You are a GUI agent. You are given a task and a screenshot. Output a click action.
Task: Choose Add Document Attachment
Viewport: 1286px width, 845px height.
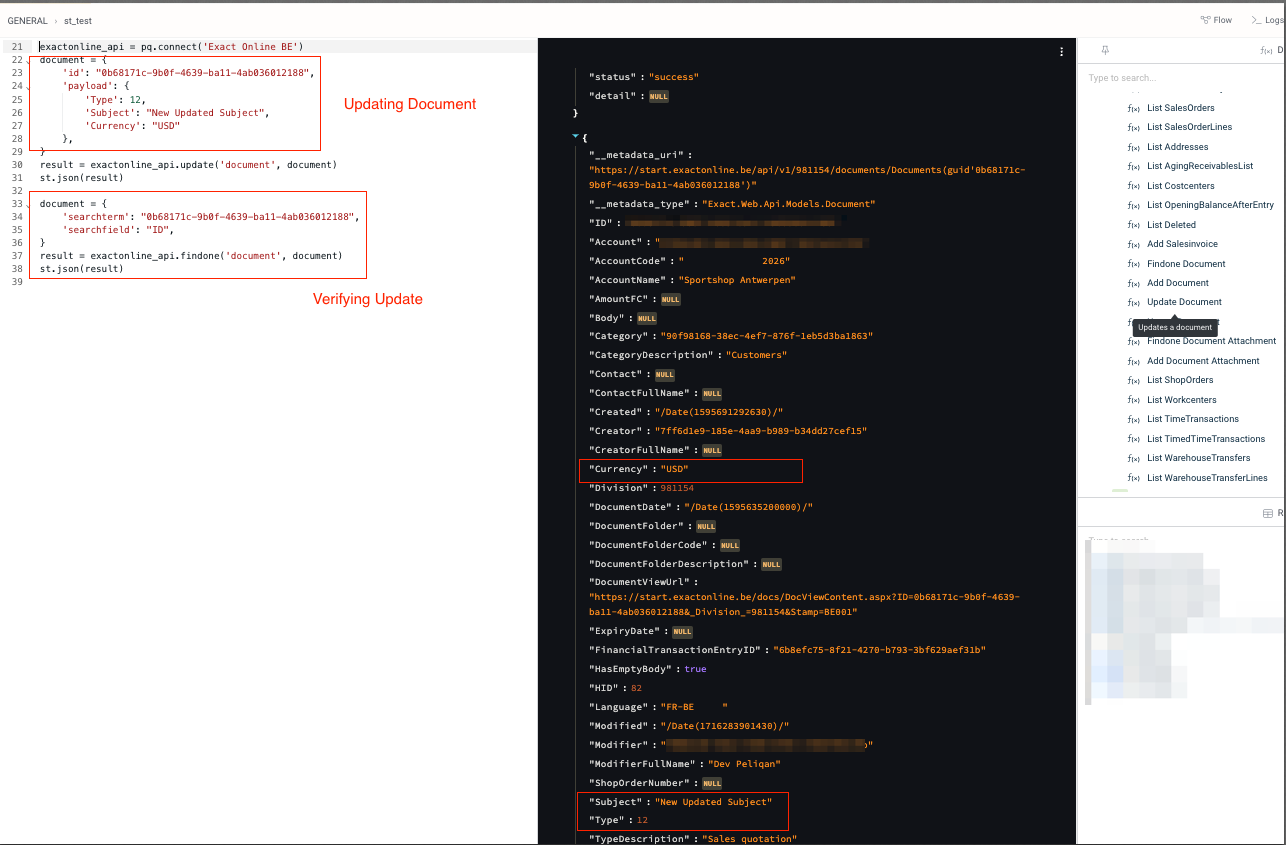click(x=1203, y=361)
